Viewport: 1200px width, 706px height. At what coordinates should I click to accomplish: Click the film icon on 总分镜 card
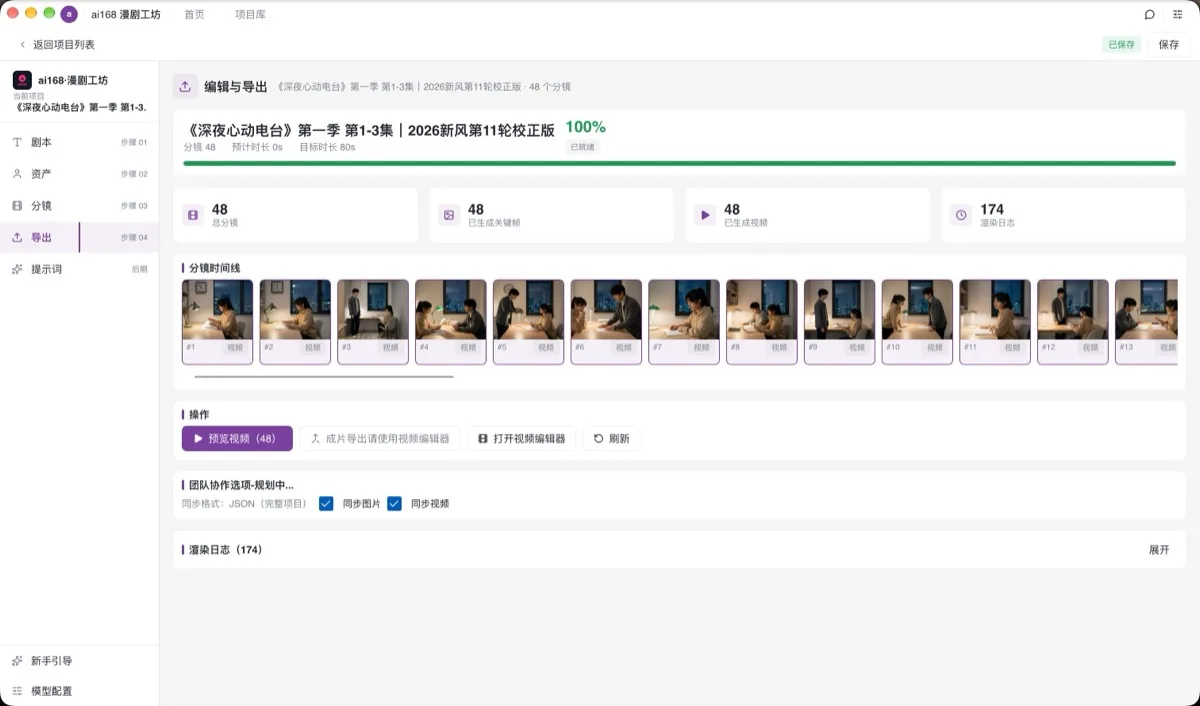pos(193,215)
